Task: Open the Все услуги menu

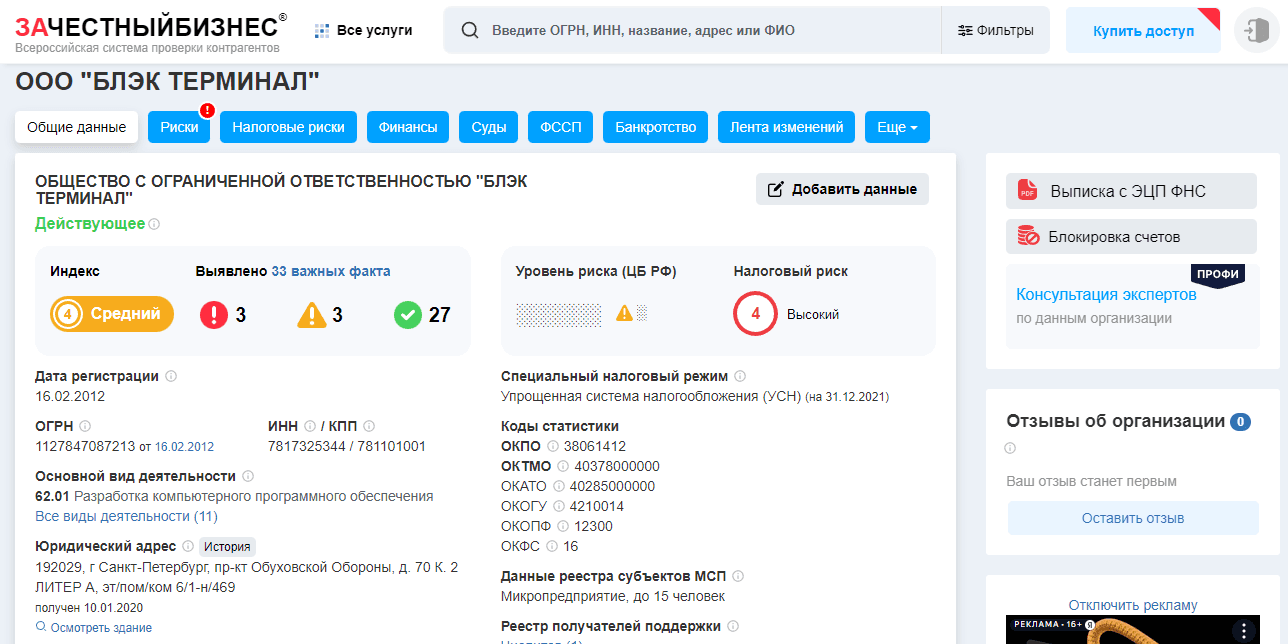Action: [364, 30]
